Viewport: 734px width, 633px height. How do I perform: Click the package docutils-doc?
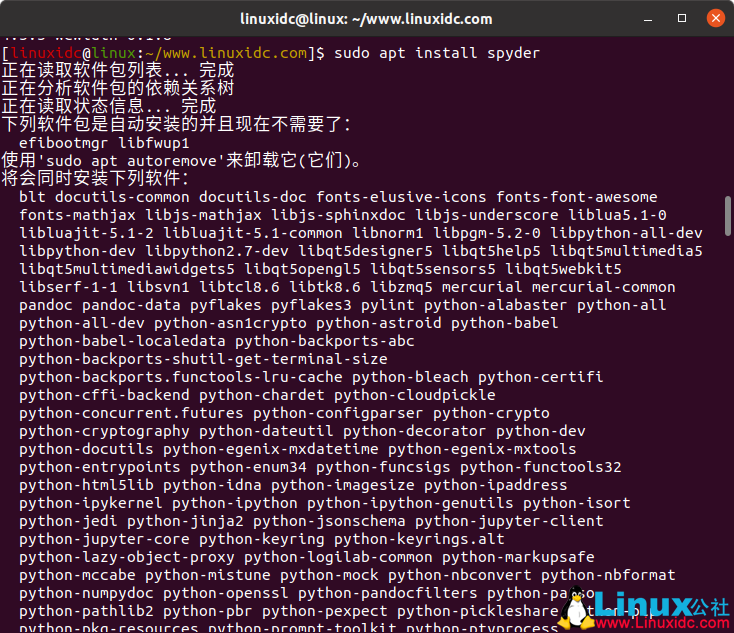[x=253, y=197]
